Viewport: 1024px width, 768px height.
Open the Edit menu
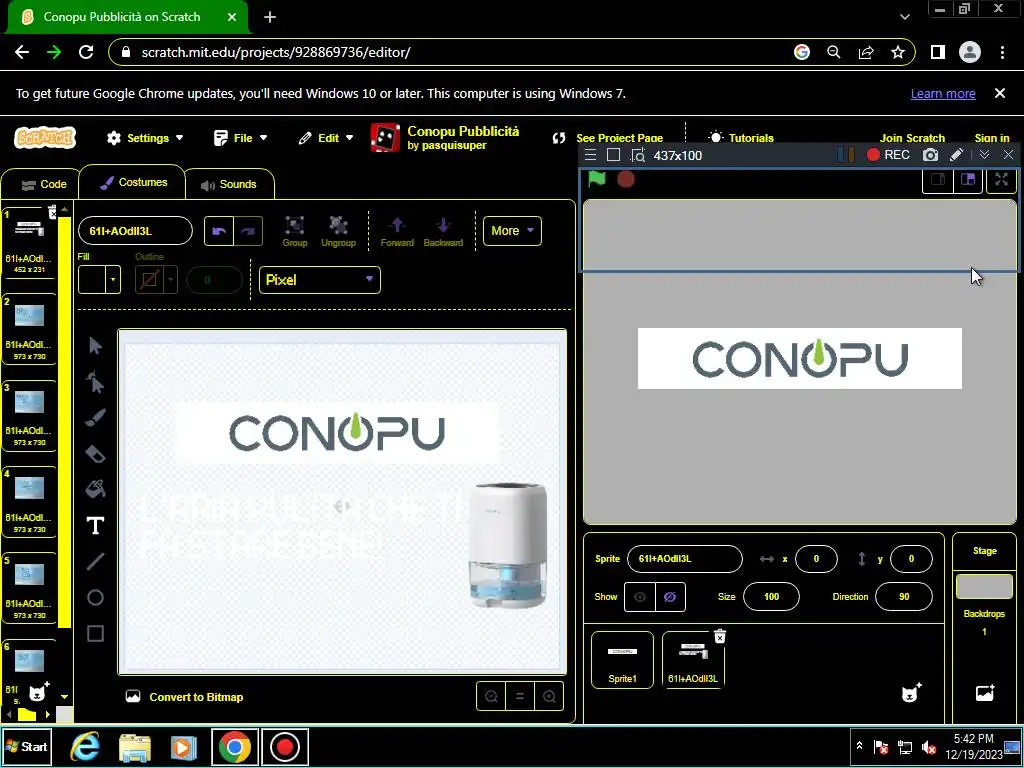tap(326, 138)
